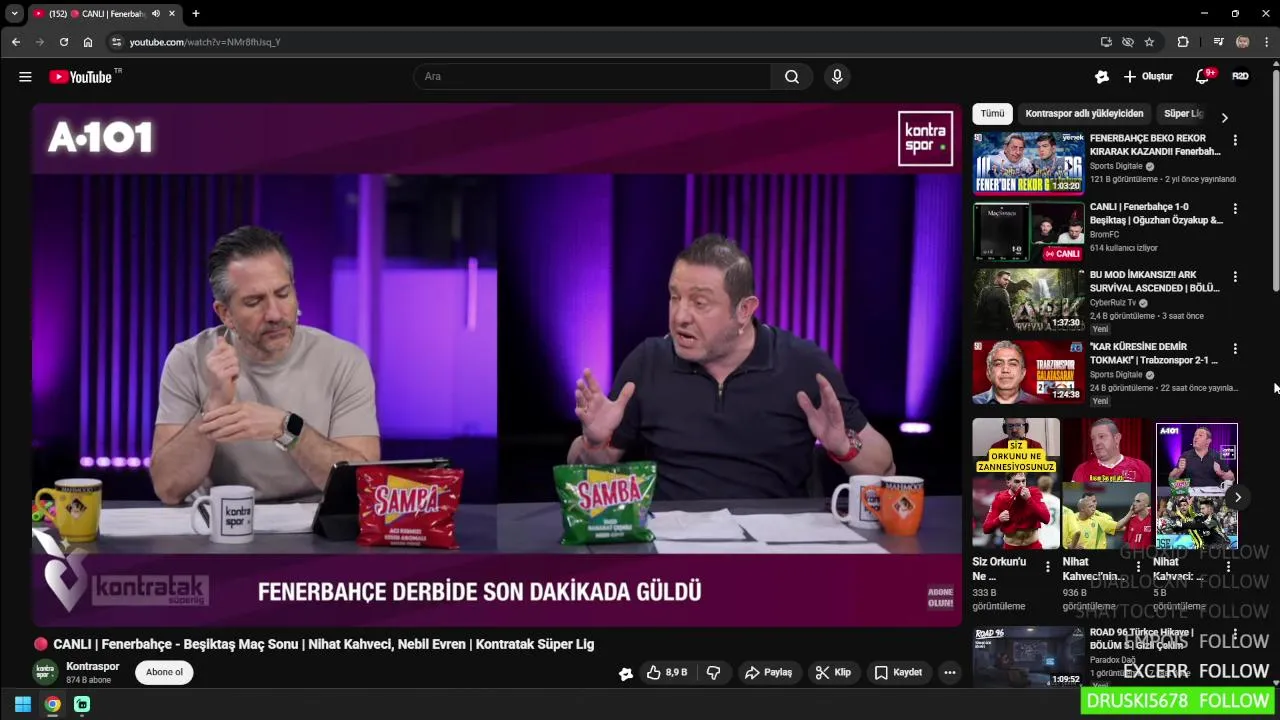
Task: Bookmark this page with the star icon
Action: point(1150,42)
